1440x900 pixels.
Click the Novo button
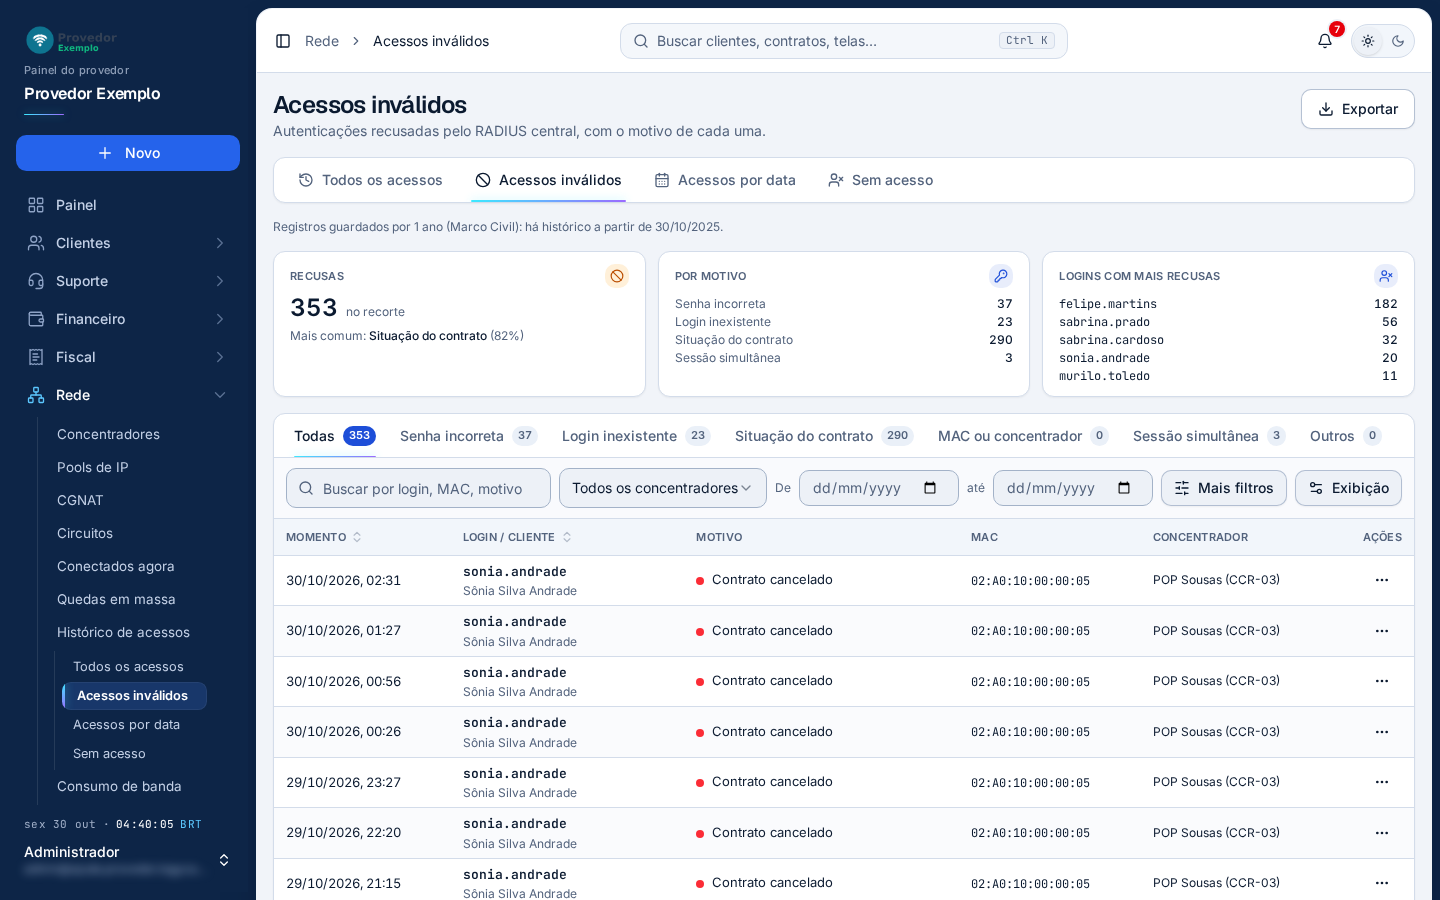click(128, 153)
